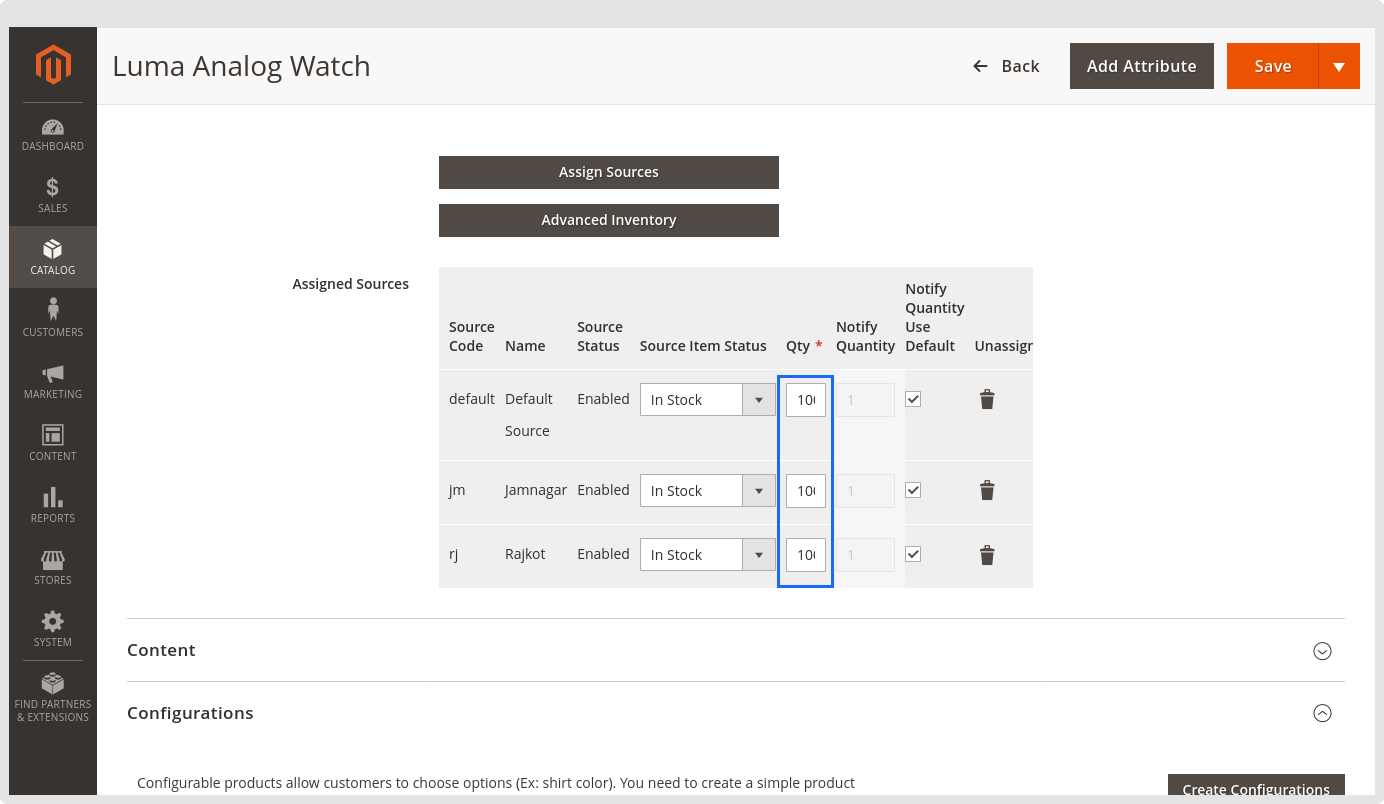Open Source Item Status dropdown for Jamnagar
Screen dimensions: 1384x804
coord(707,491)
